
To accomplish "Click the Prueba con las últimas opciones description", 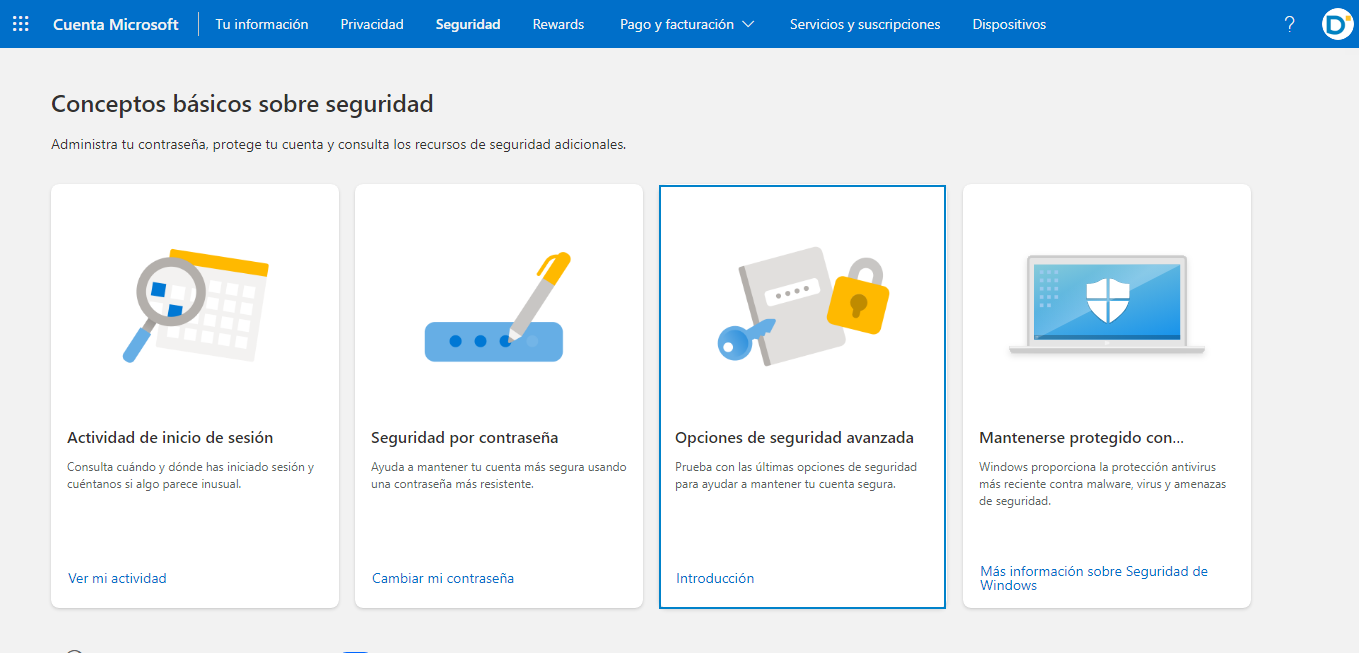I will coord(796,475).
